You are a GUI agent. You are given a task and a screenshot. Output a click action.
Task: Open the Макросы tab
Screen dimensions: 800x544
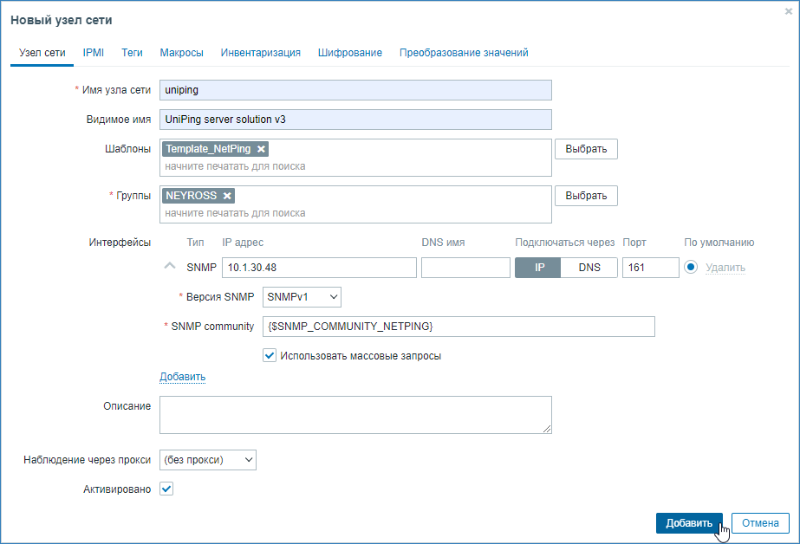click(x=182, y=53)
